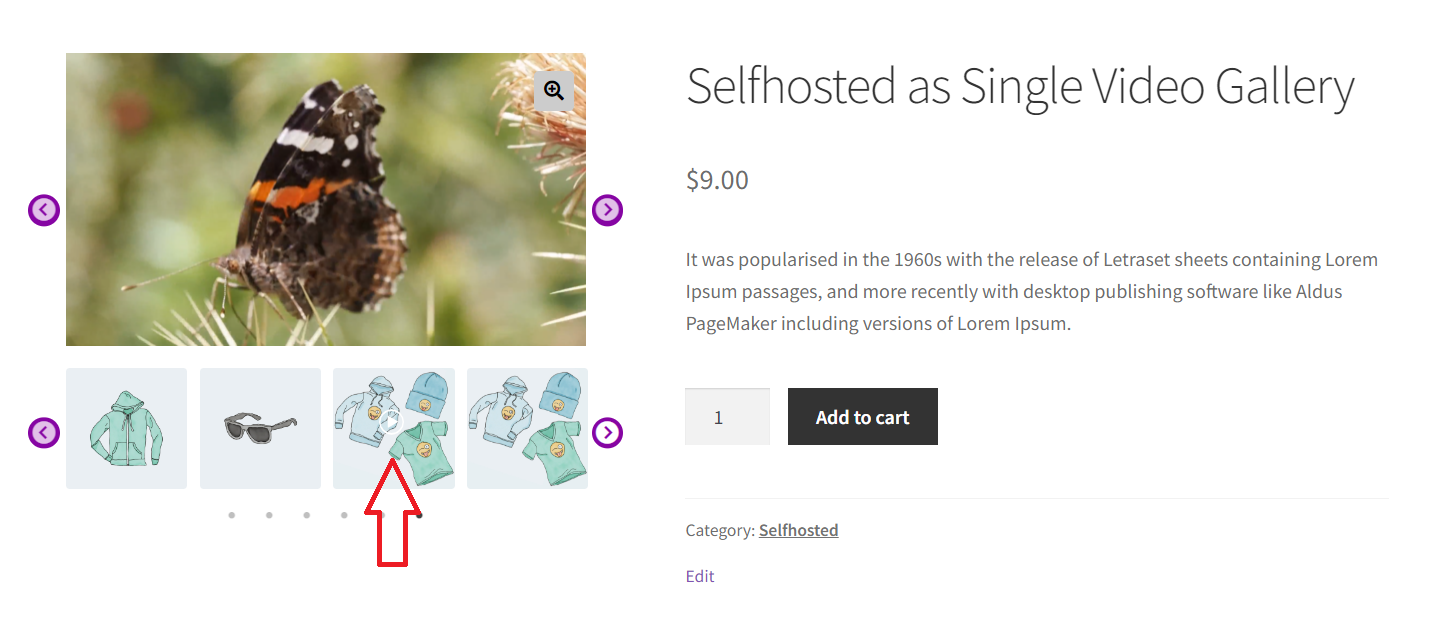Screen dimensions: 1443x635
Task: Click the Selfhosted category link
Action: click(798, 530)
